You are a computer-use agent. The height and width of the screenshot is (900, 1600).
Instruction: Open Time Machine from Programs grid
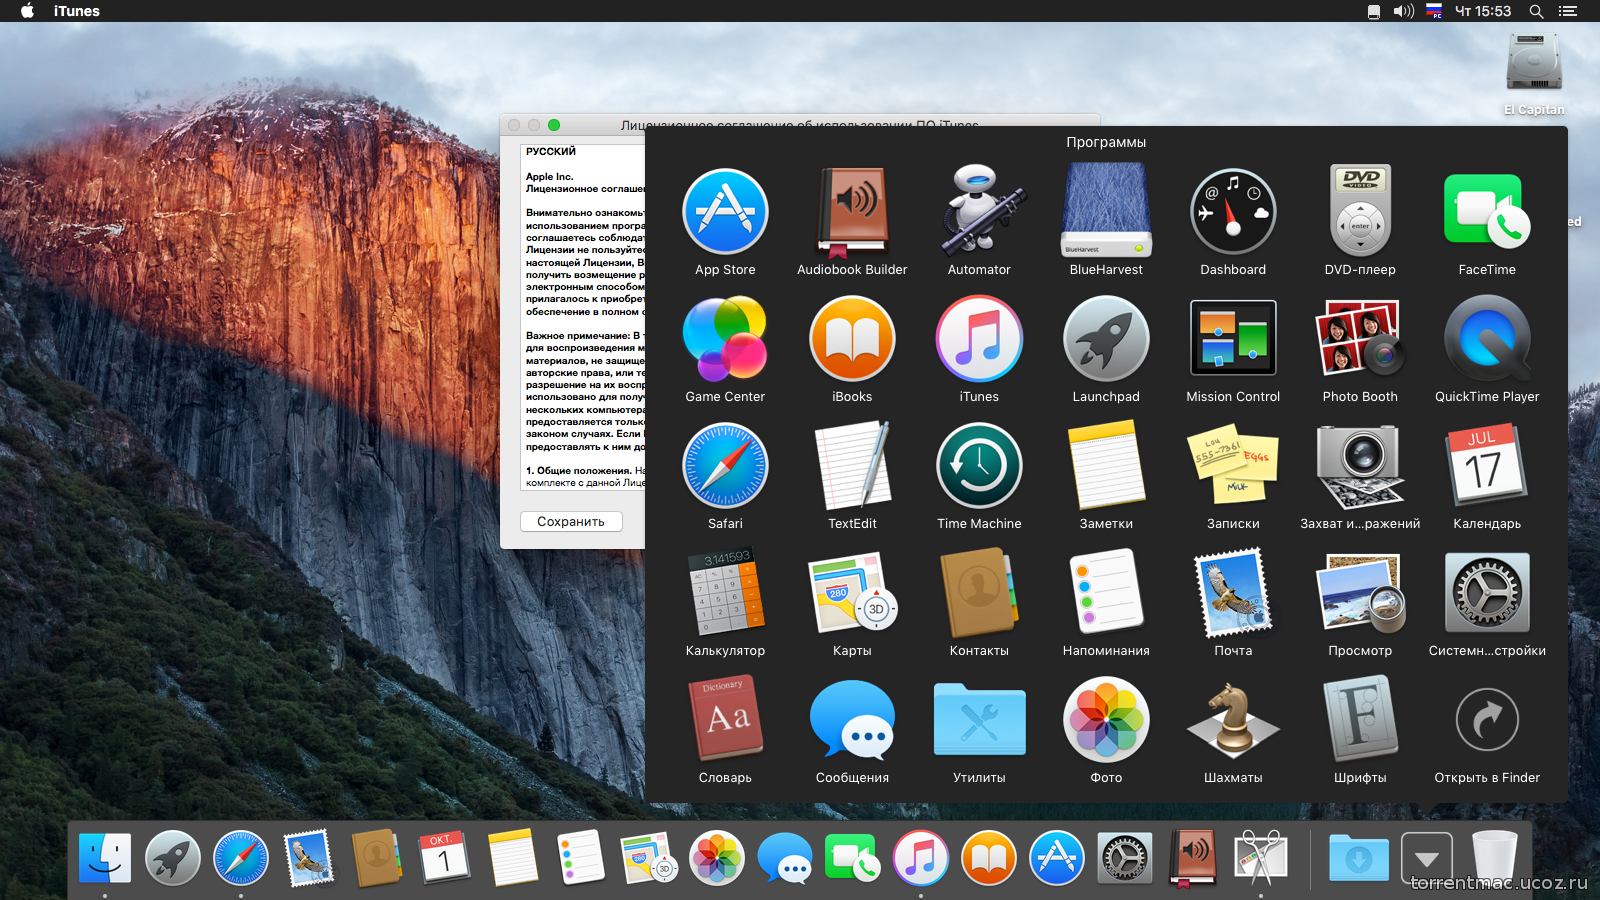tap(979, 466)
